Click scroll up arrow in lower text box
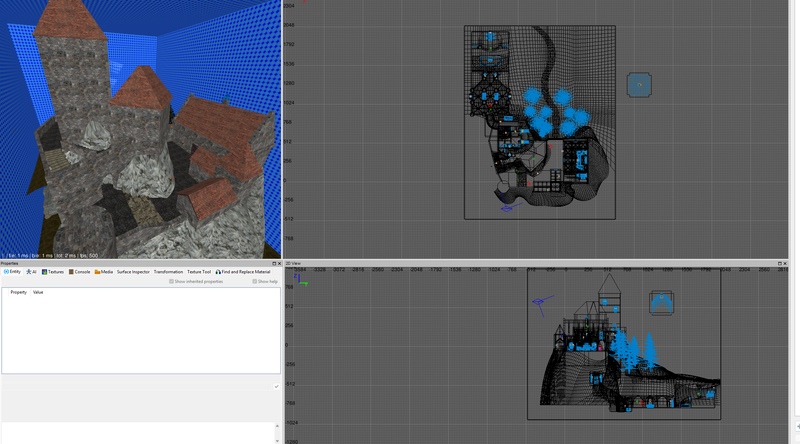Viewport: 800px width, 444px height. [277, 426]
